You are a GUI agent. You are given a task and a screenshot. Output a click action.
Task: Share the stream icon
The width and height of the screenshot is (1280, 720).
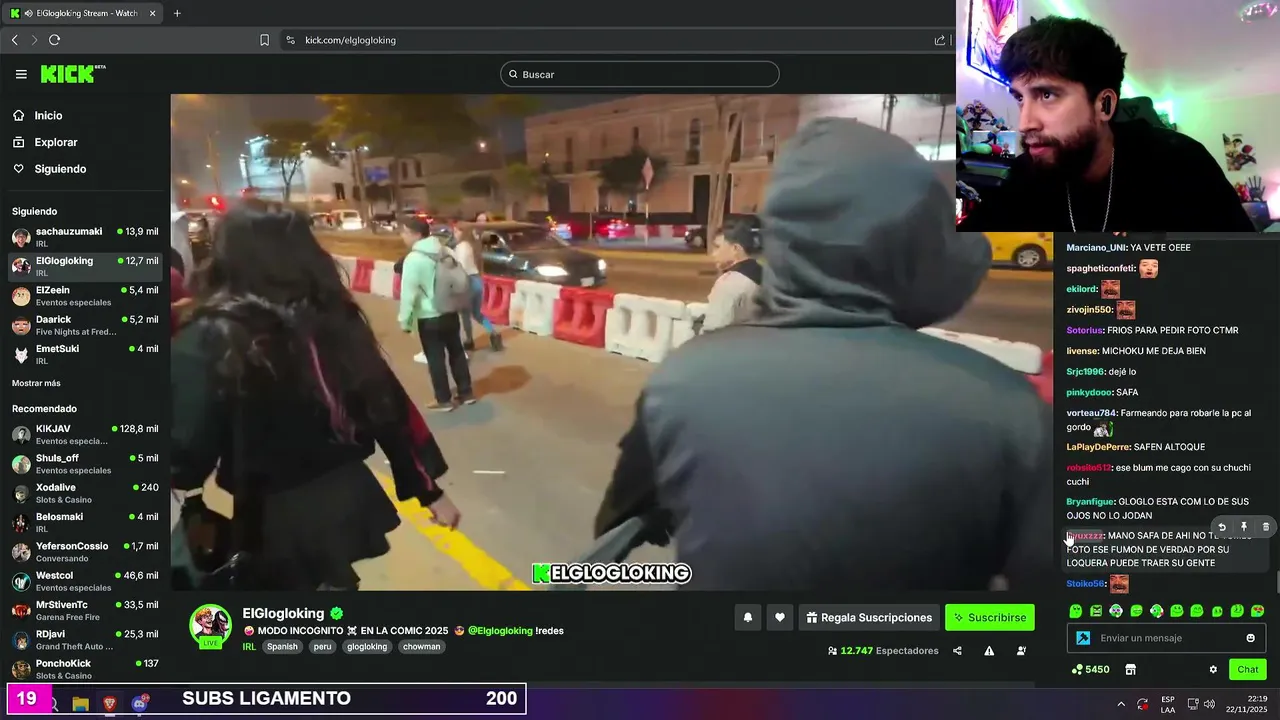click(x=957, y=651)
